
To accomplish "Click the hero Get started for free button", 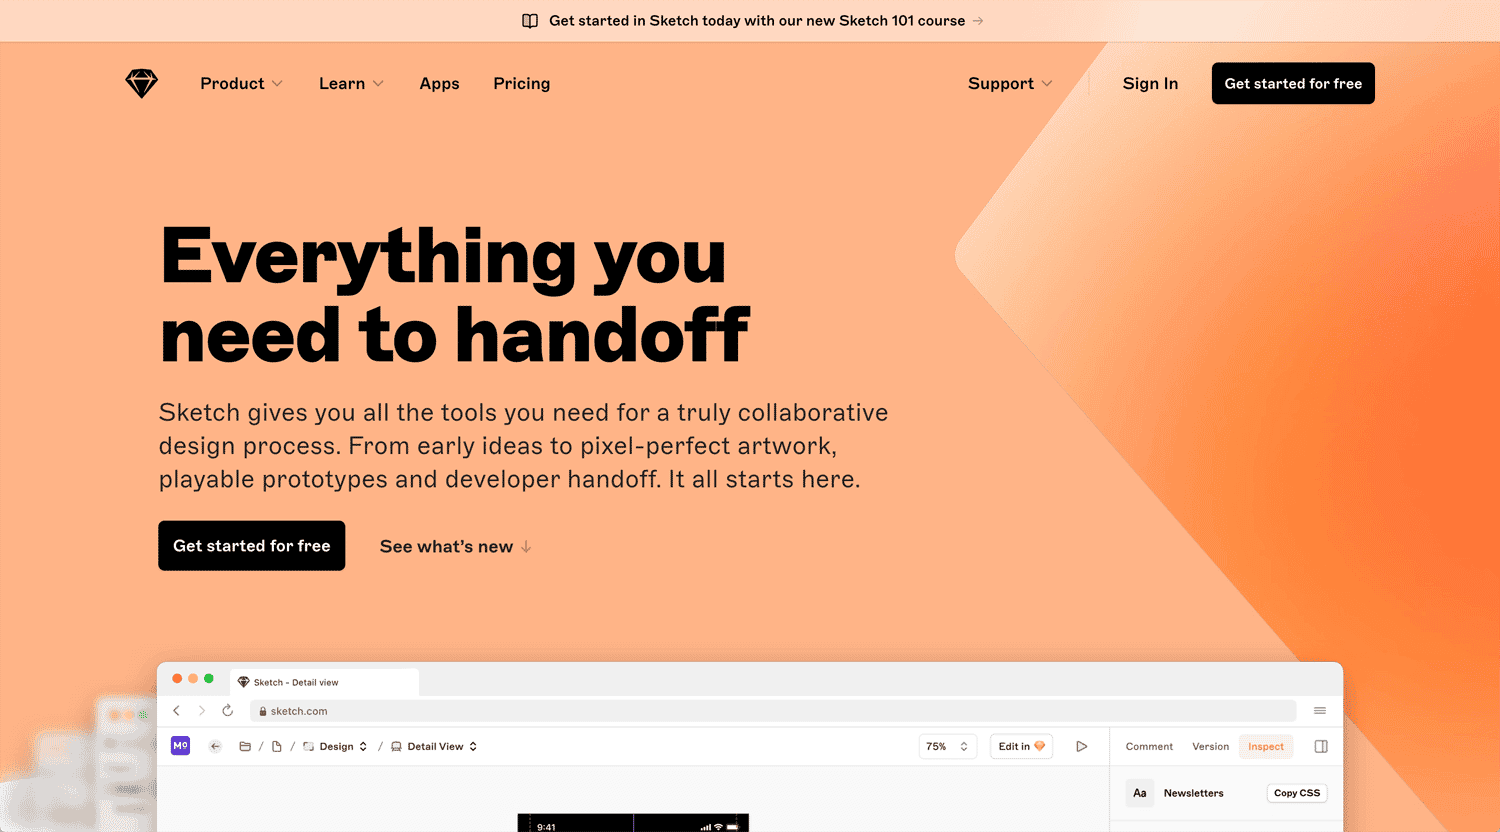I will 251,546.
